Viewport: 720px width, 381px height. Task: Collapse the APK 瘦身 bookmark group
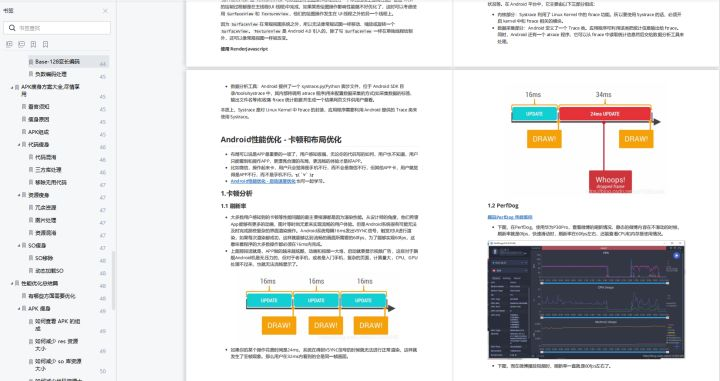tap(19, 308)
